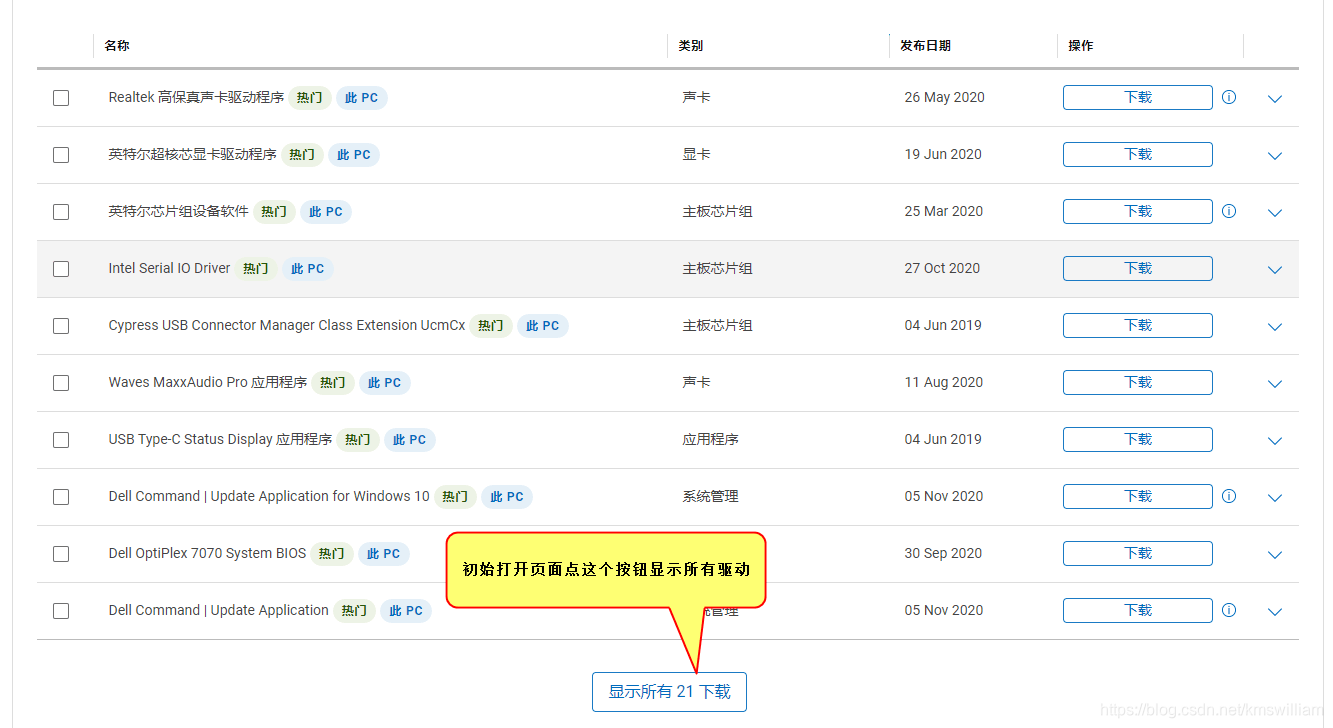
Task: Expand Cypress USB Connector Manager details
Action: (x=1274, y=327)
